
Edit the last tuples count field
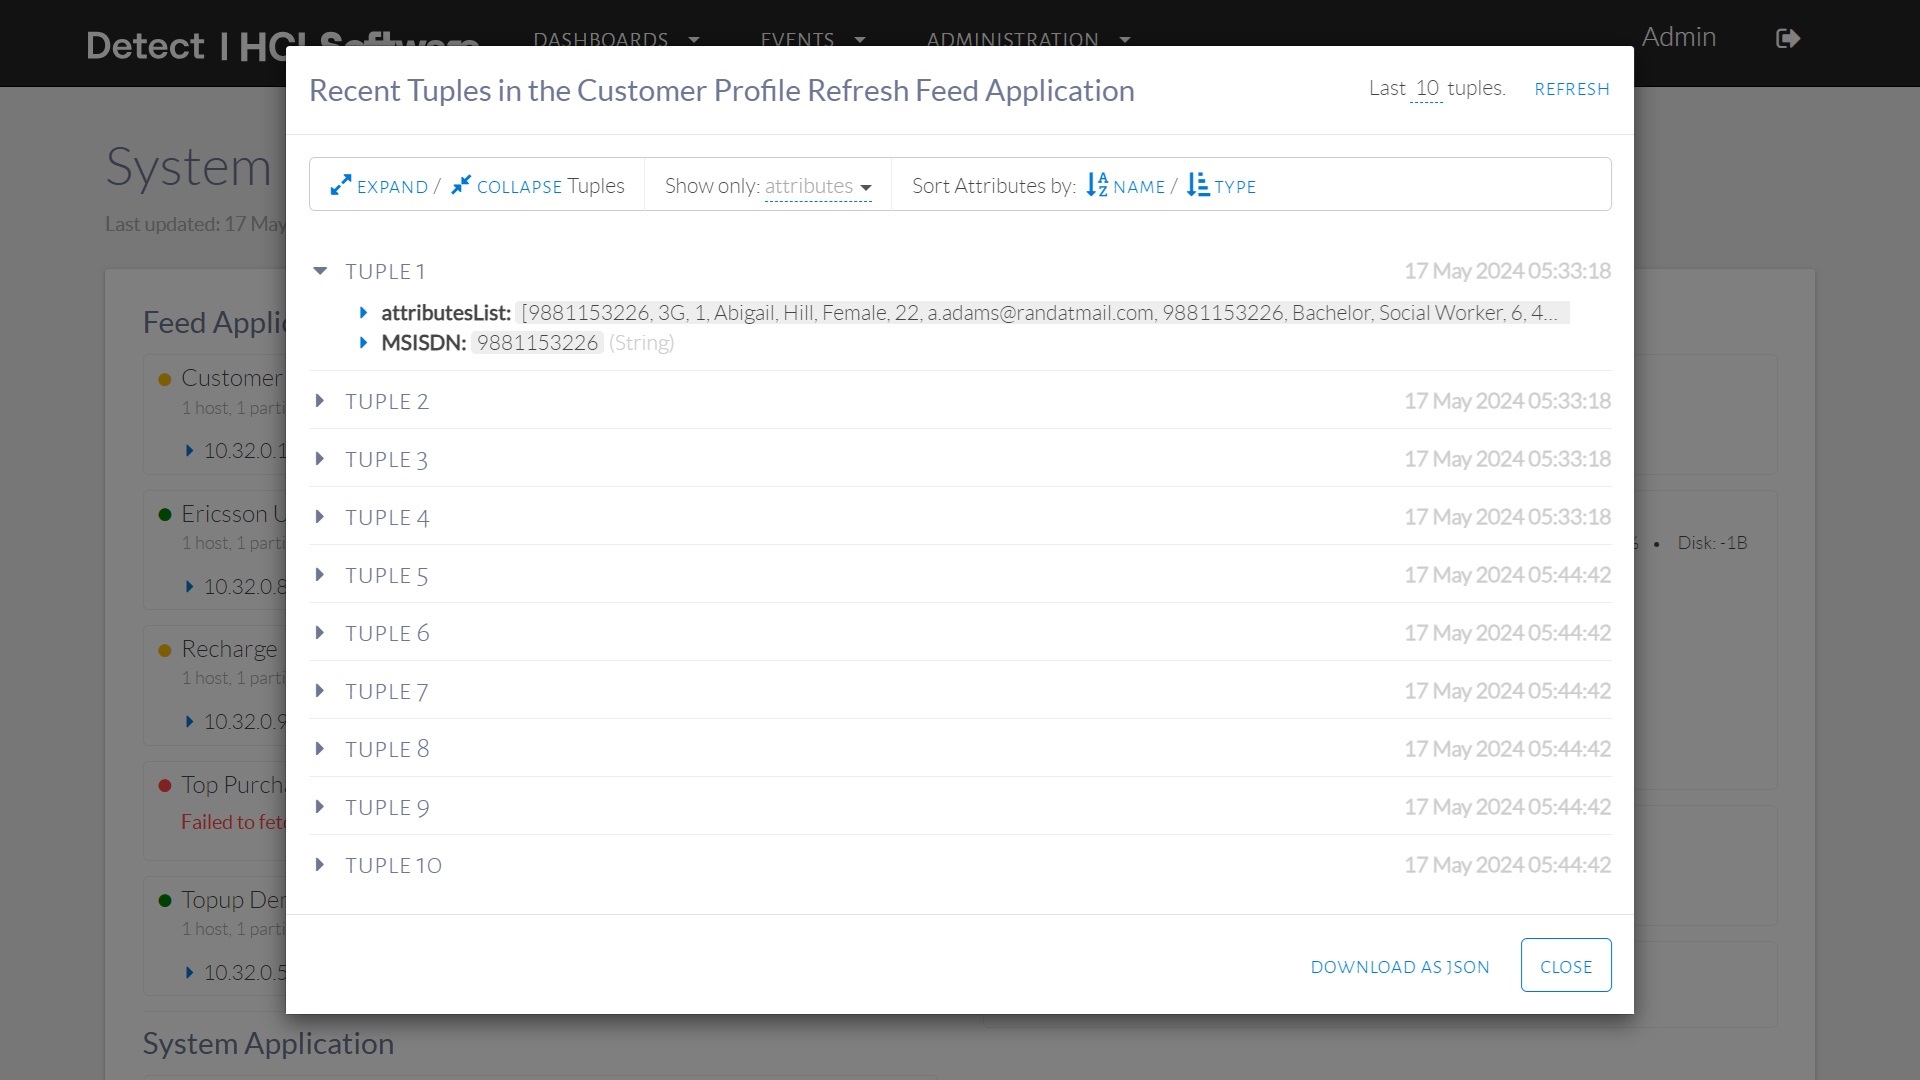(x=1426, y=88)
